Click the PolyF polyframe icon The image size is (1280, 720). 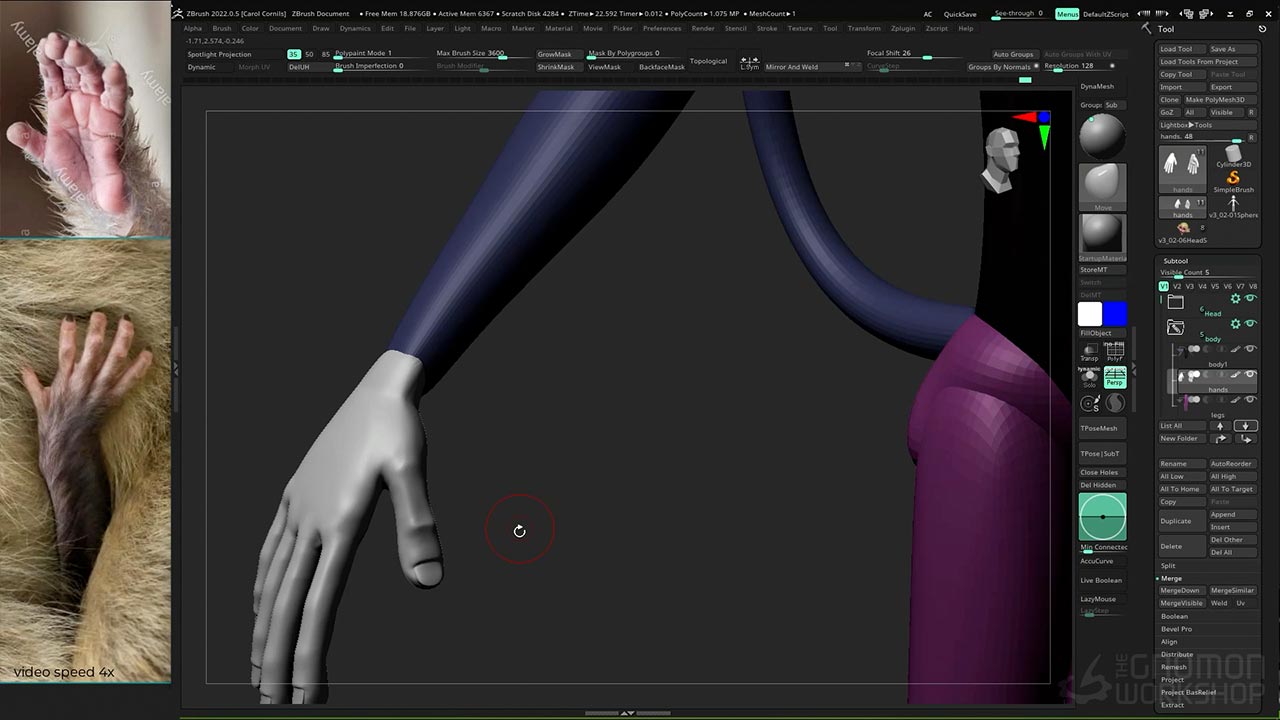(1115, 351)
